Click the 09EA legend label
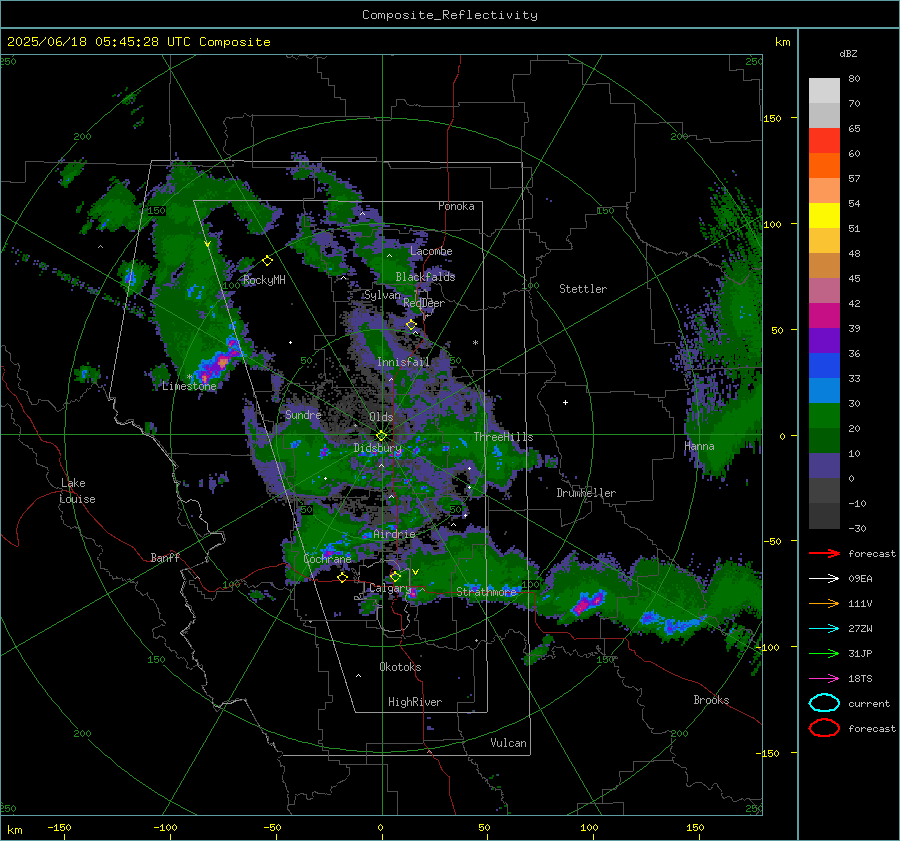900x841 pixels. pos(860,579)
